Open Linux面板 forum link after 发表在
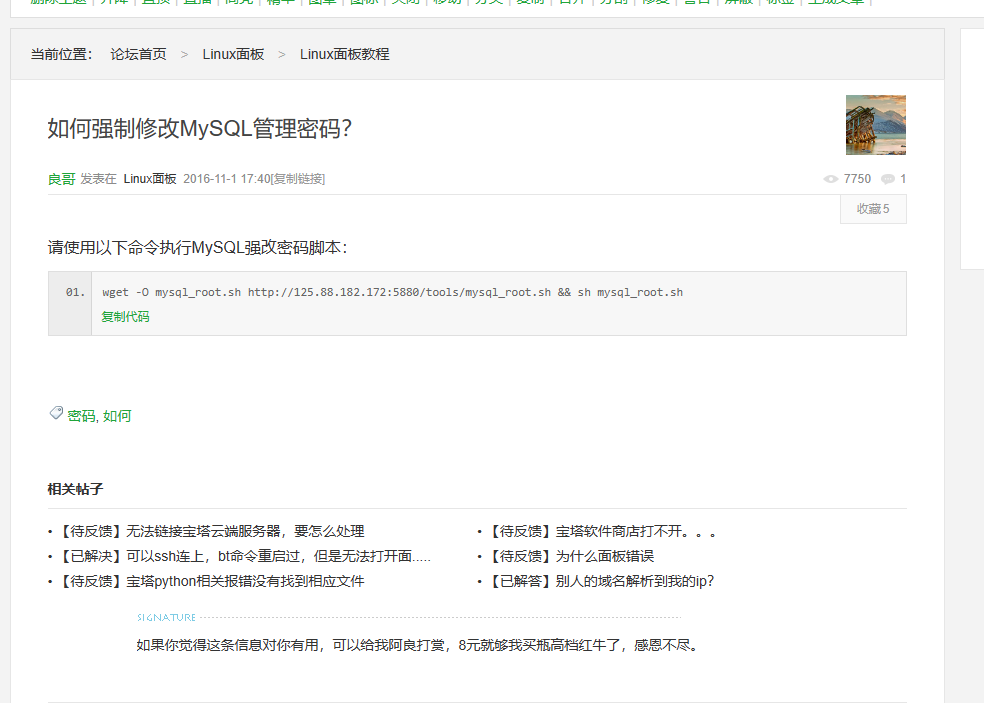984x703 pixels. pos(150,179)
